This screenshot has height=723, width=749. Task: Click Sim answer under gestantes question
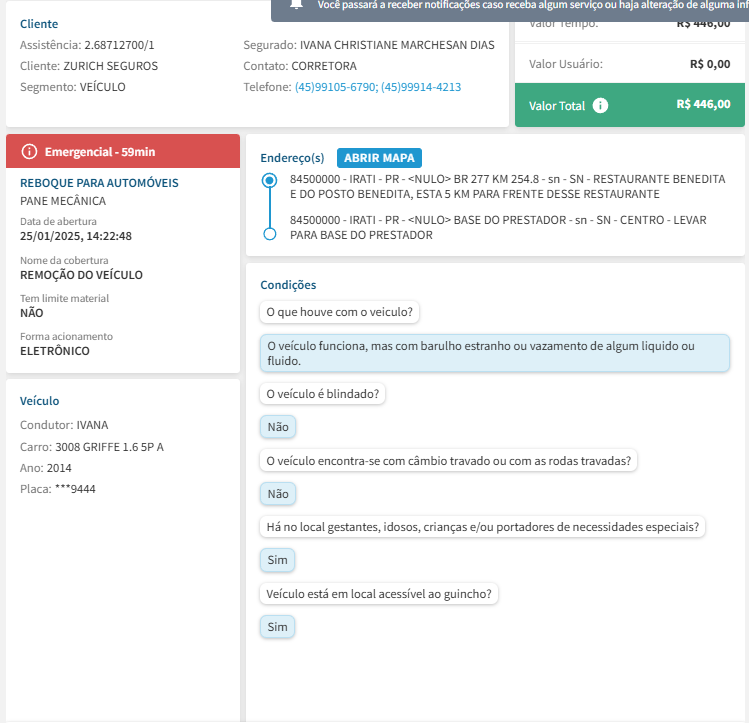click(x=278, y=560)
